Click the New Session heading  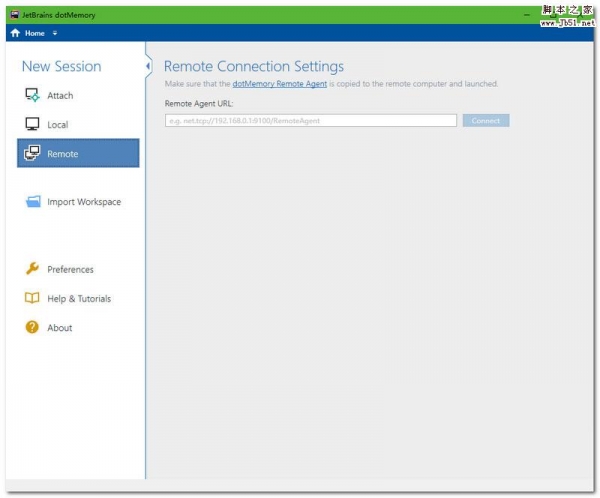(x=62, y=66)
